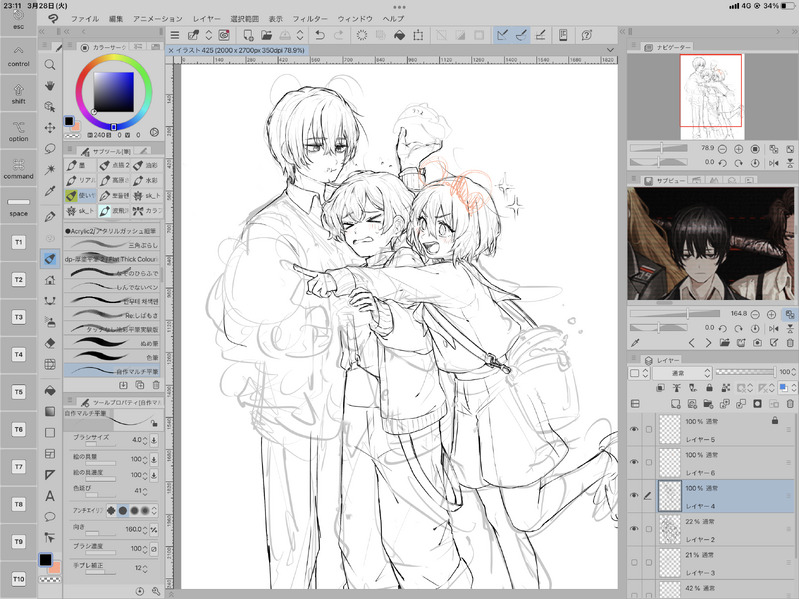Open the 編集 menu

(116, 19)
